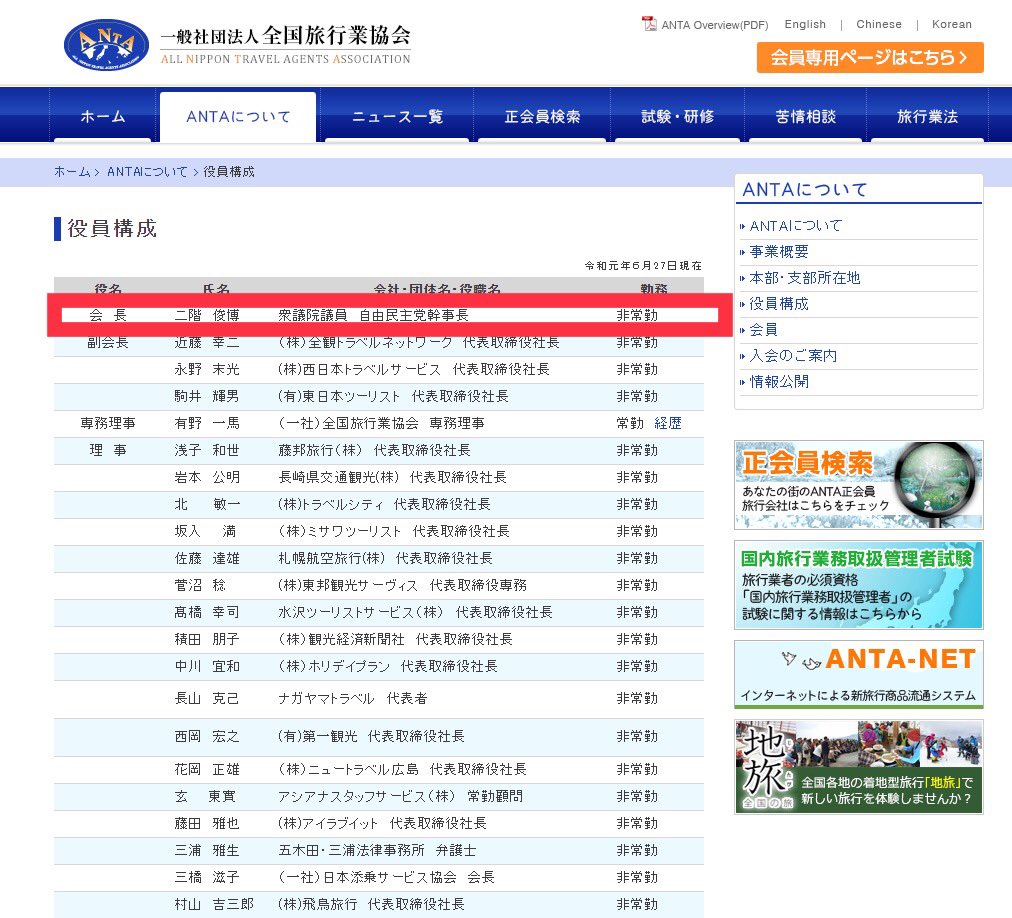Click the date text 令和元年6月27日現在

pyautogui.click(x=643, y=265)
